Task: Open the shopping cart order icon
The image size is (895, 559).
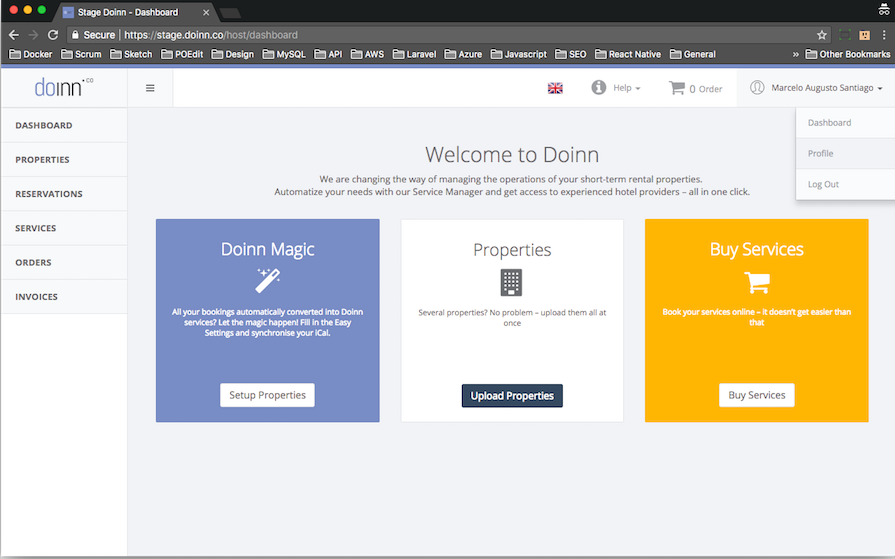Action: coord(677,88)
